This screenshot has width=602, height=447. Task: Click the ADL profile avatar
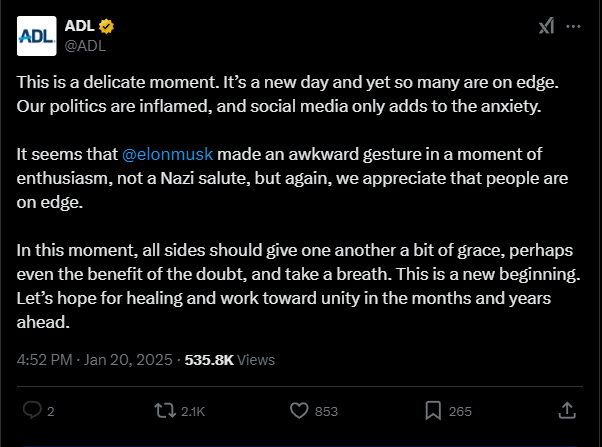[x=35, y=35]
